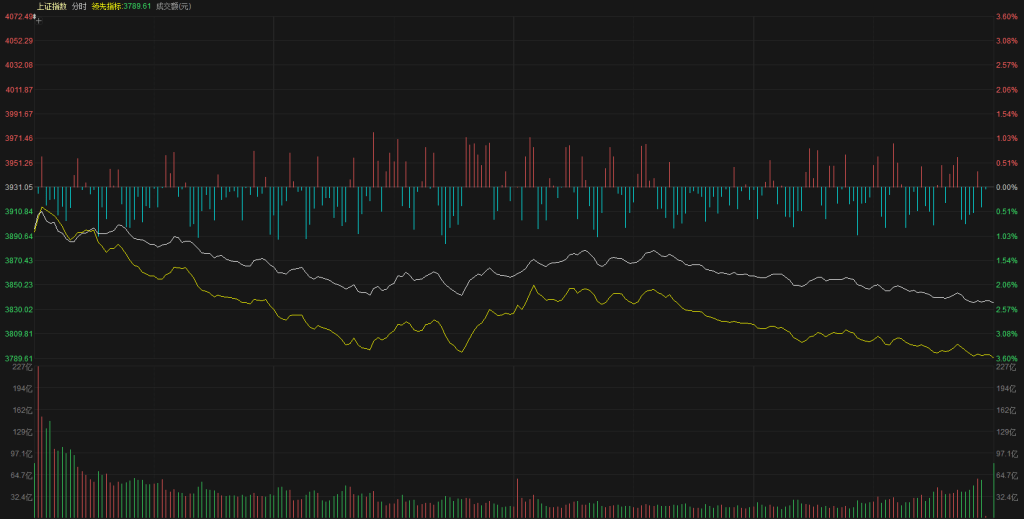The image size is (1024, 519).
Task: Click the 227亿 label on left volume axis
Action: [21, 367]
